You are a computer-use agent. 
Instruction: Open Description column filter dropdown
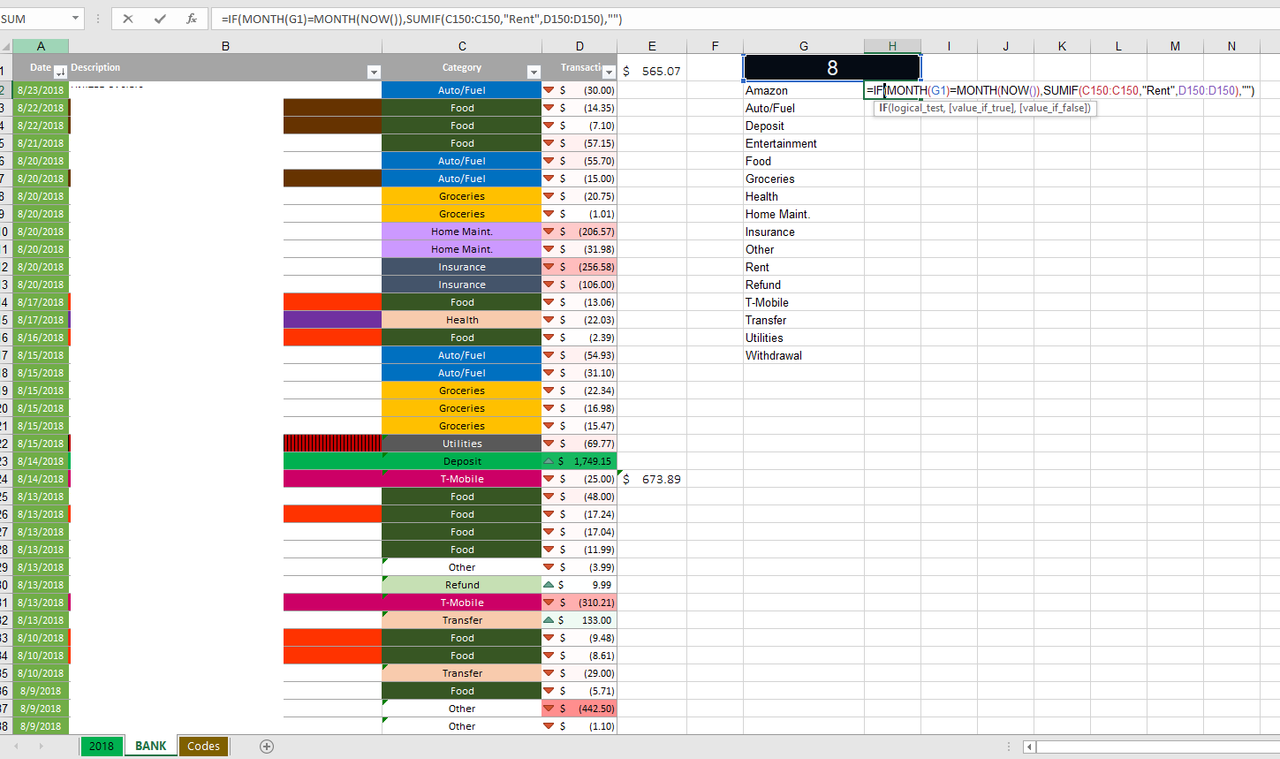pyautogui.click(x=374, y=71)
